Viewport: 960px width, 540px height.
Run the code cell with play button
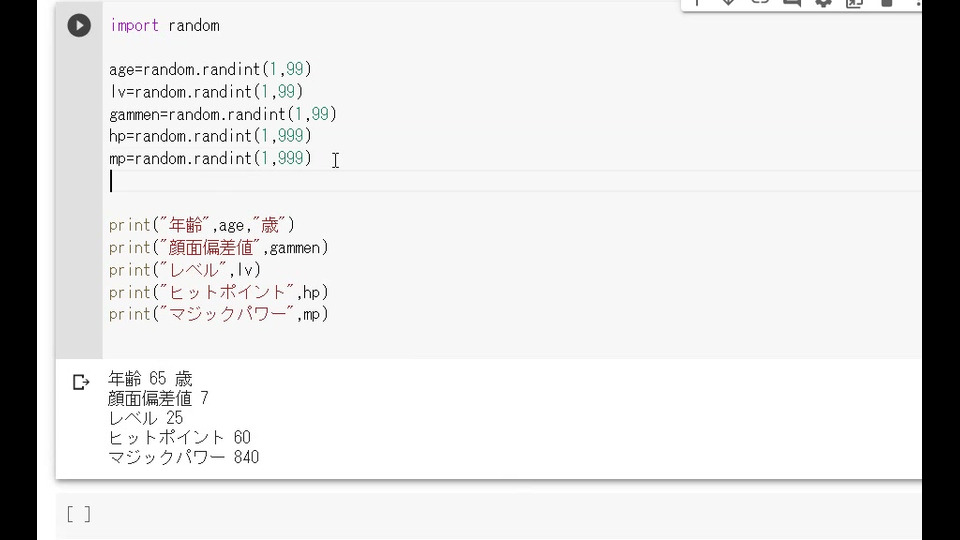tap(79, 26)
